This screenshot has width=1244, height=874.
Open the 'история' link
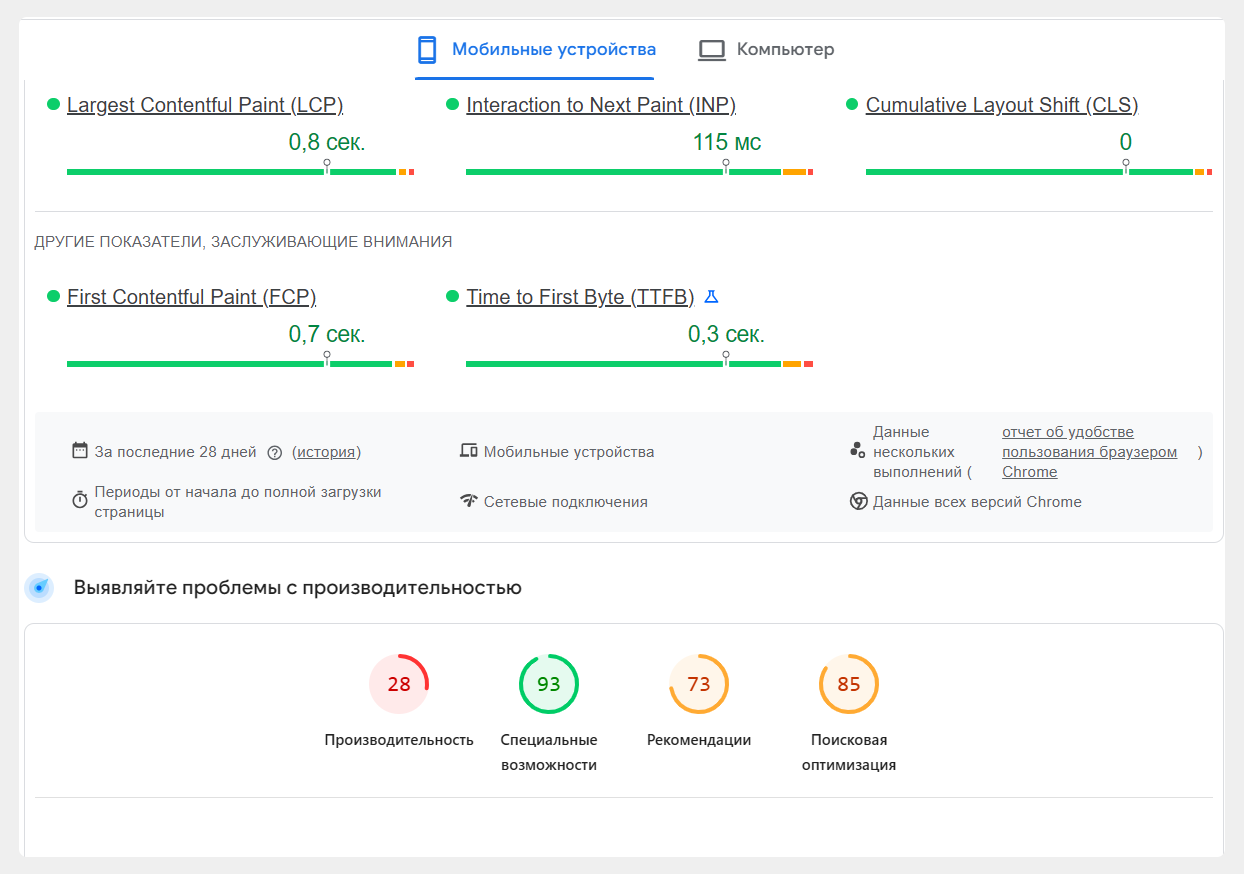[x=328, y=452]
